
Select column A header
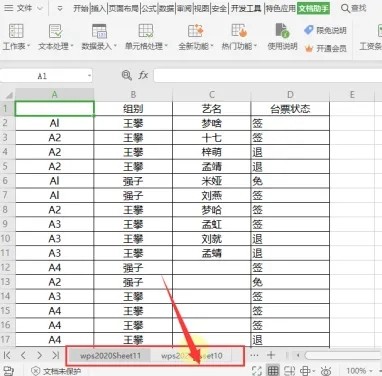click(x=55, y=95)
